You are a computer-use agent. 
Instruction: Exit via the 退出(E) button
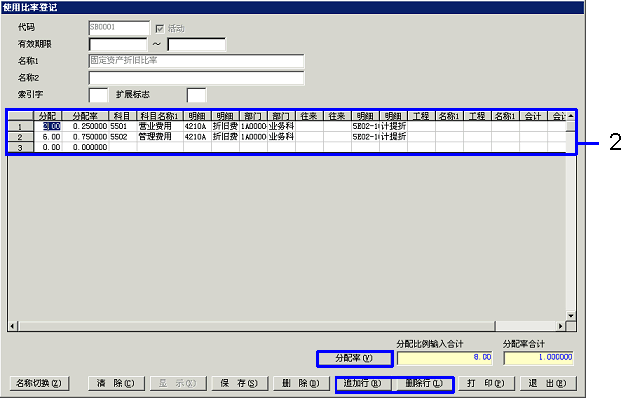coord(548,383)
